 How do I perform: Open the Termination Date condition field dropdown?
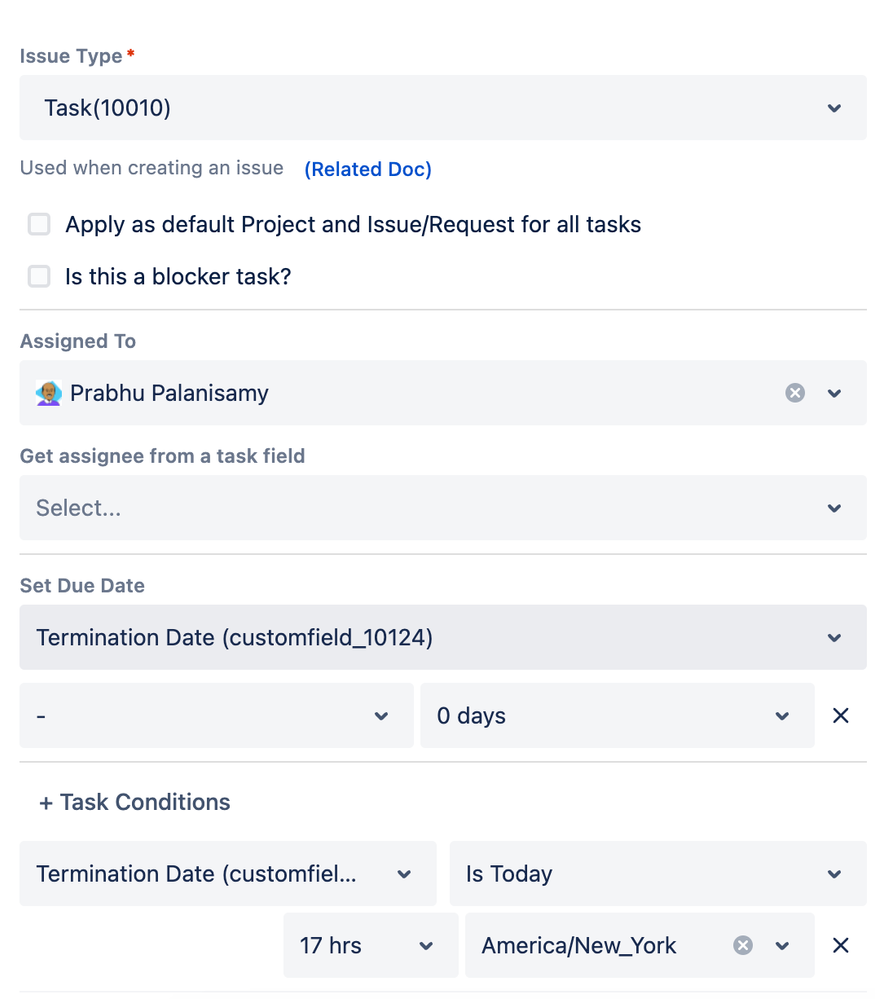point(405,873)
